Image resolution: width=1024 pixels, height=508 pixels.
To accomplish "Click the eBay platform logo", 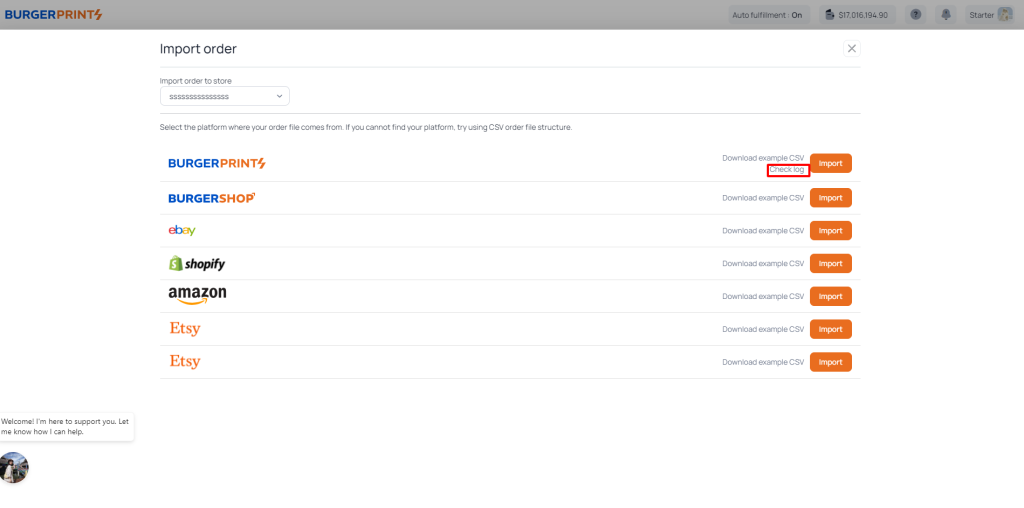I will pos(182,230).
